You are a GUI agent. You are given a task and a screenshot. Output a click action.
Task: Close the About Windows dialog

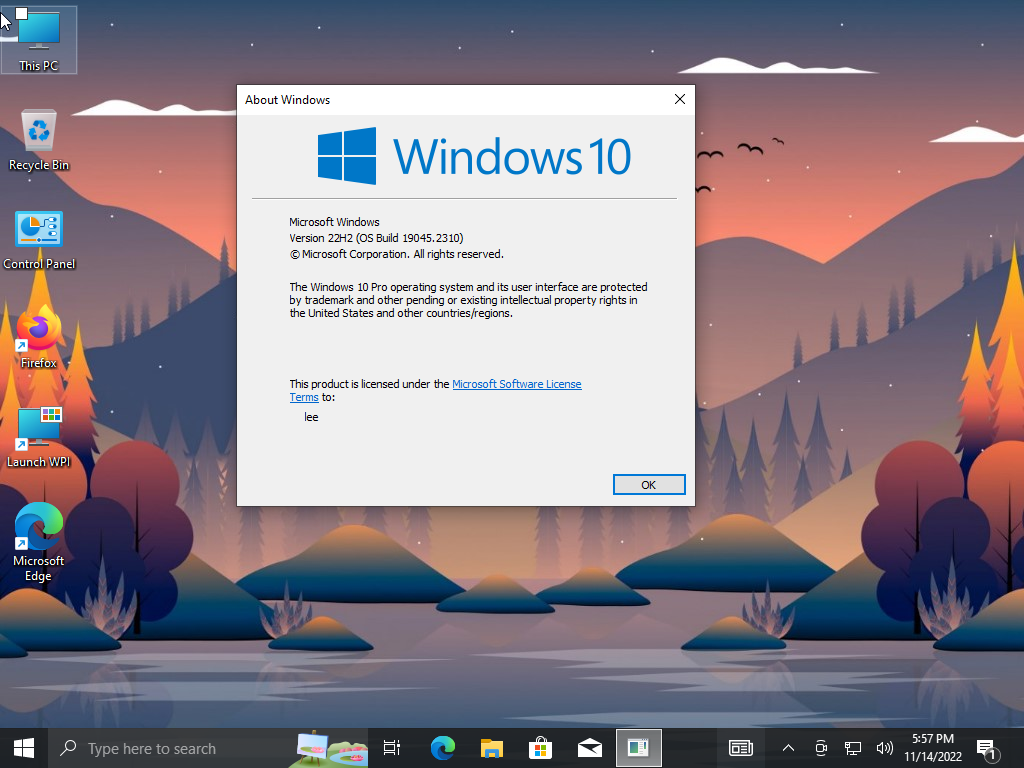679,99
